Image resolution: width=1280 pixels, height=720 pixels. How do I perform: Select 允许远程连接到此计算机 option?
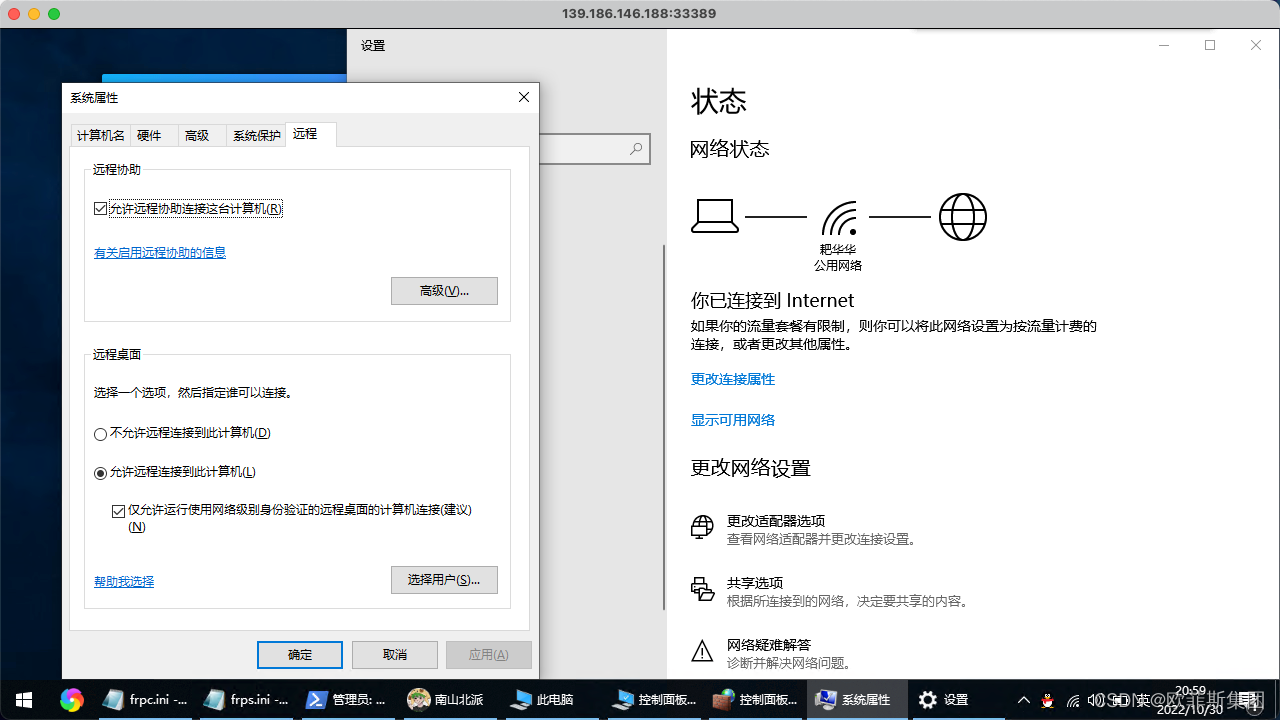coord(100,471)
